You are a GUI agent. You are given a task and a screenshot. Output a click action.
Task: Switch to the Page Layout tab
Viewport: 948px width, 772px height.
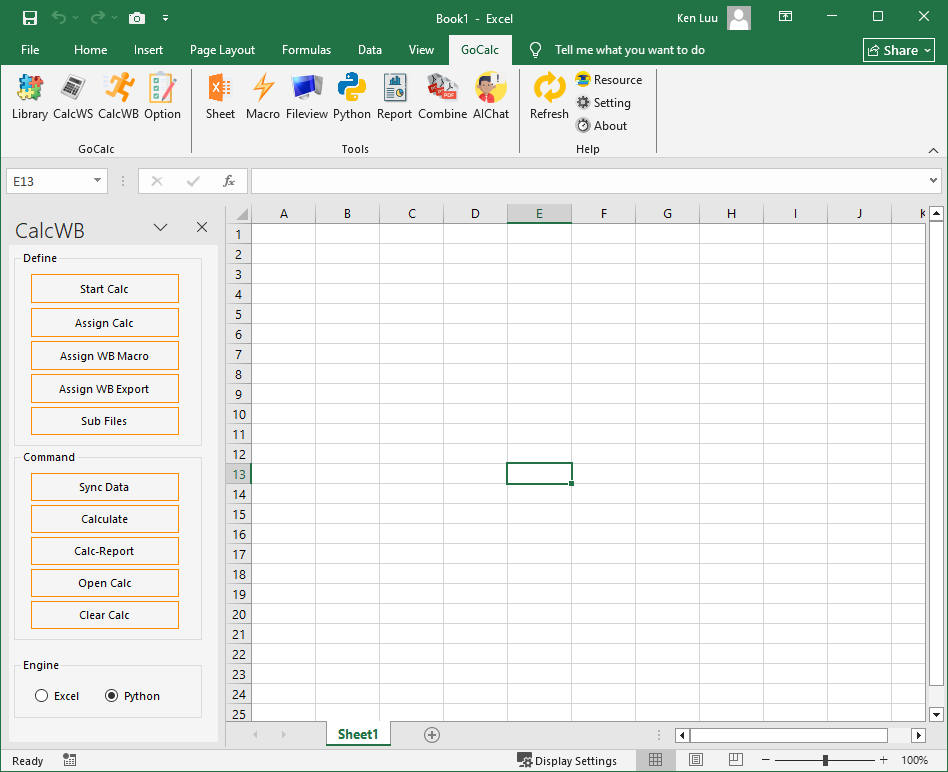click(222, 50)
